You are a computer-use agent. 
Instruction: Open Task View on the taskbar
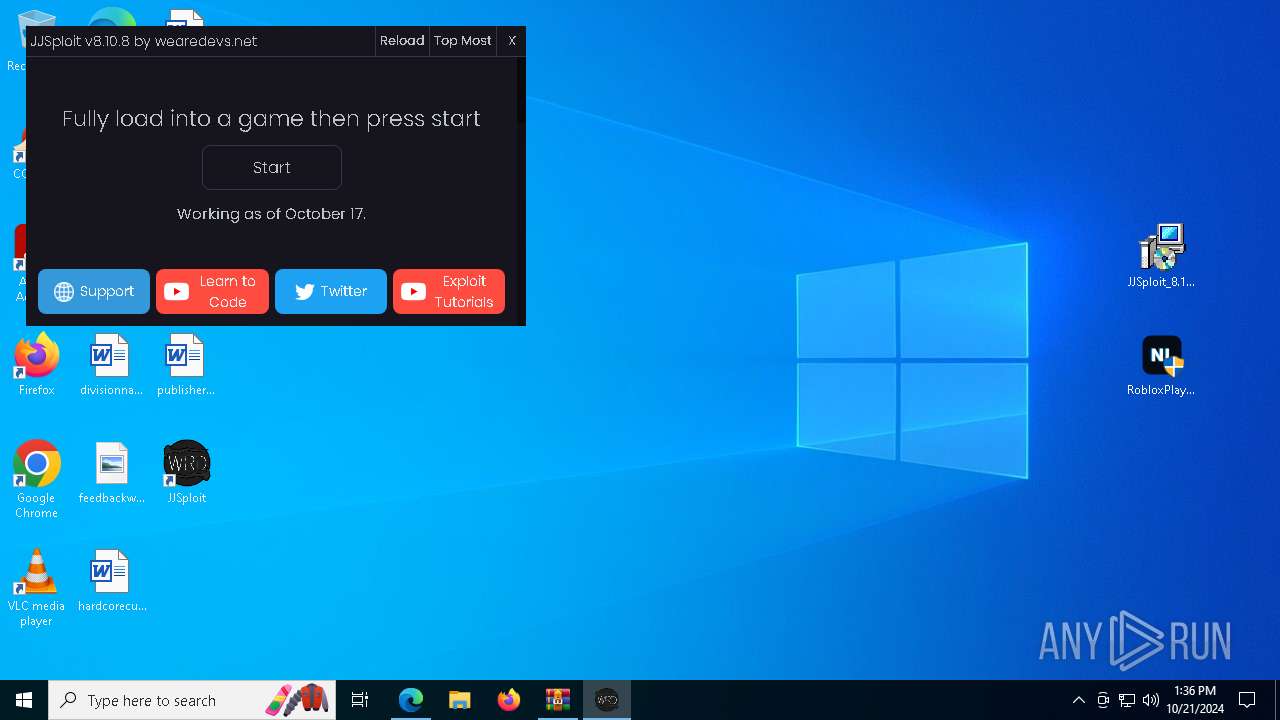pyautogui.click(x=360, y=700)
